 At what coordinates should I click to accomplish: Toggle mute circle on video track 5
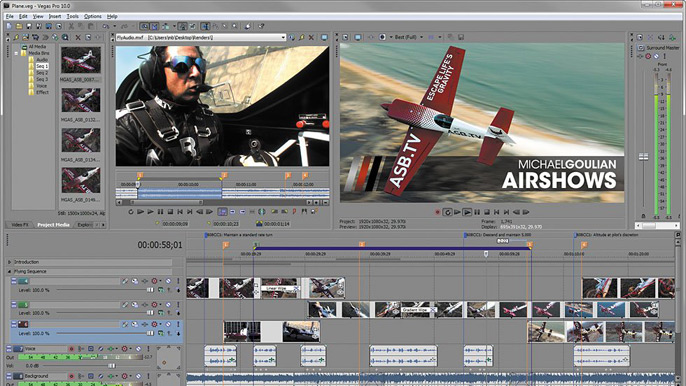168,304
